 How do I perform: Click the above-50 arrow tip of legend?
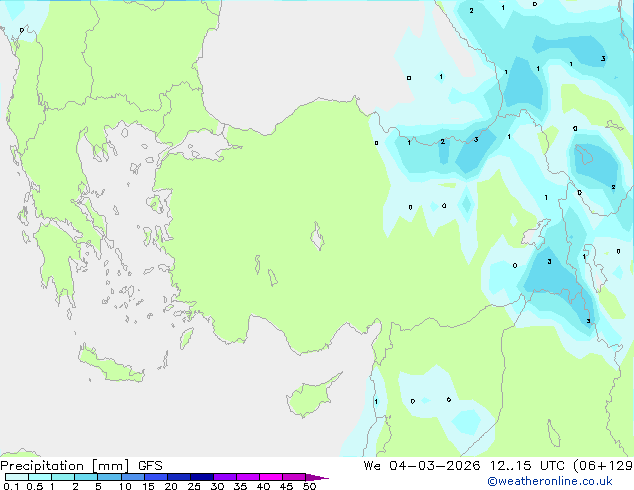(x=317, y=477)
